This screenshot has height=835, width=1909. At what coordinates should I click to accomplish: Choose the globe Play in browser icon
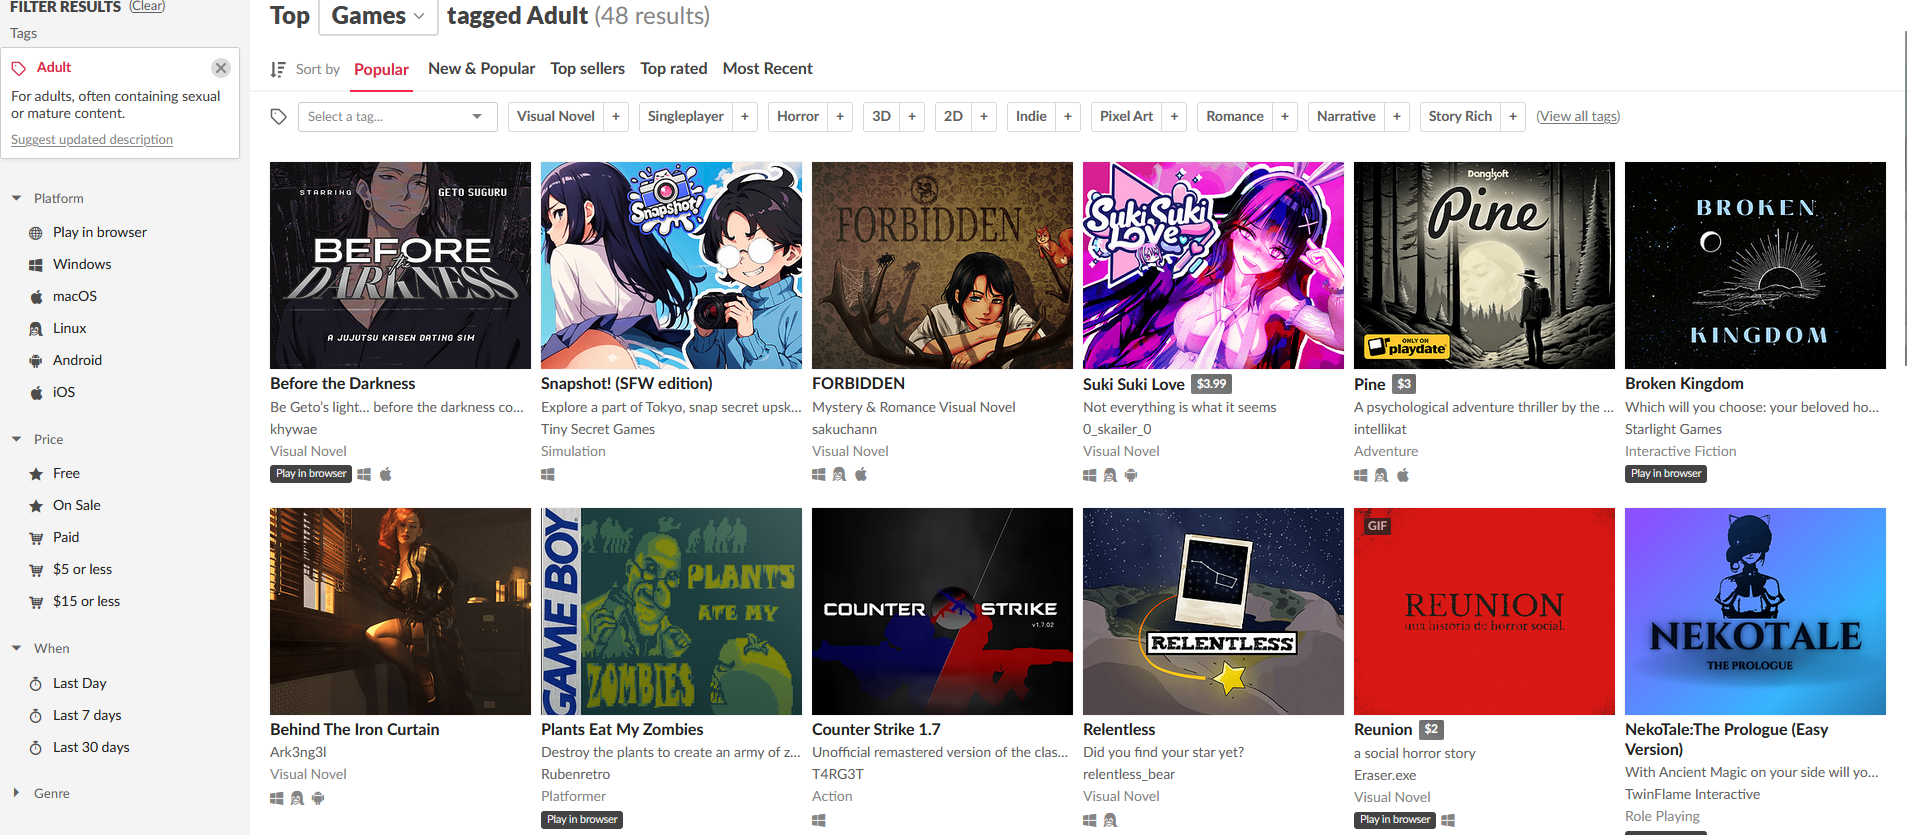(36, 233)
